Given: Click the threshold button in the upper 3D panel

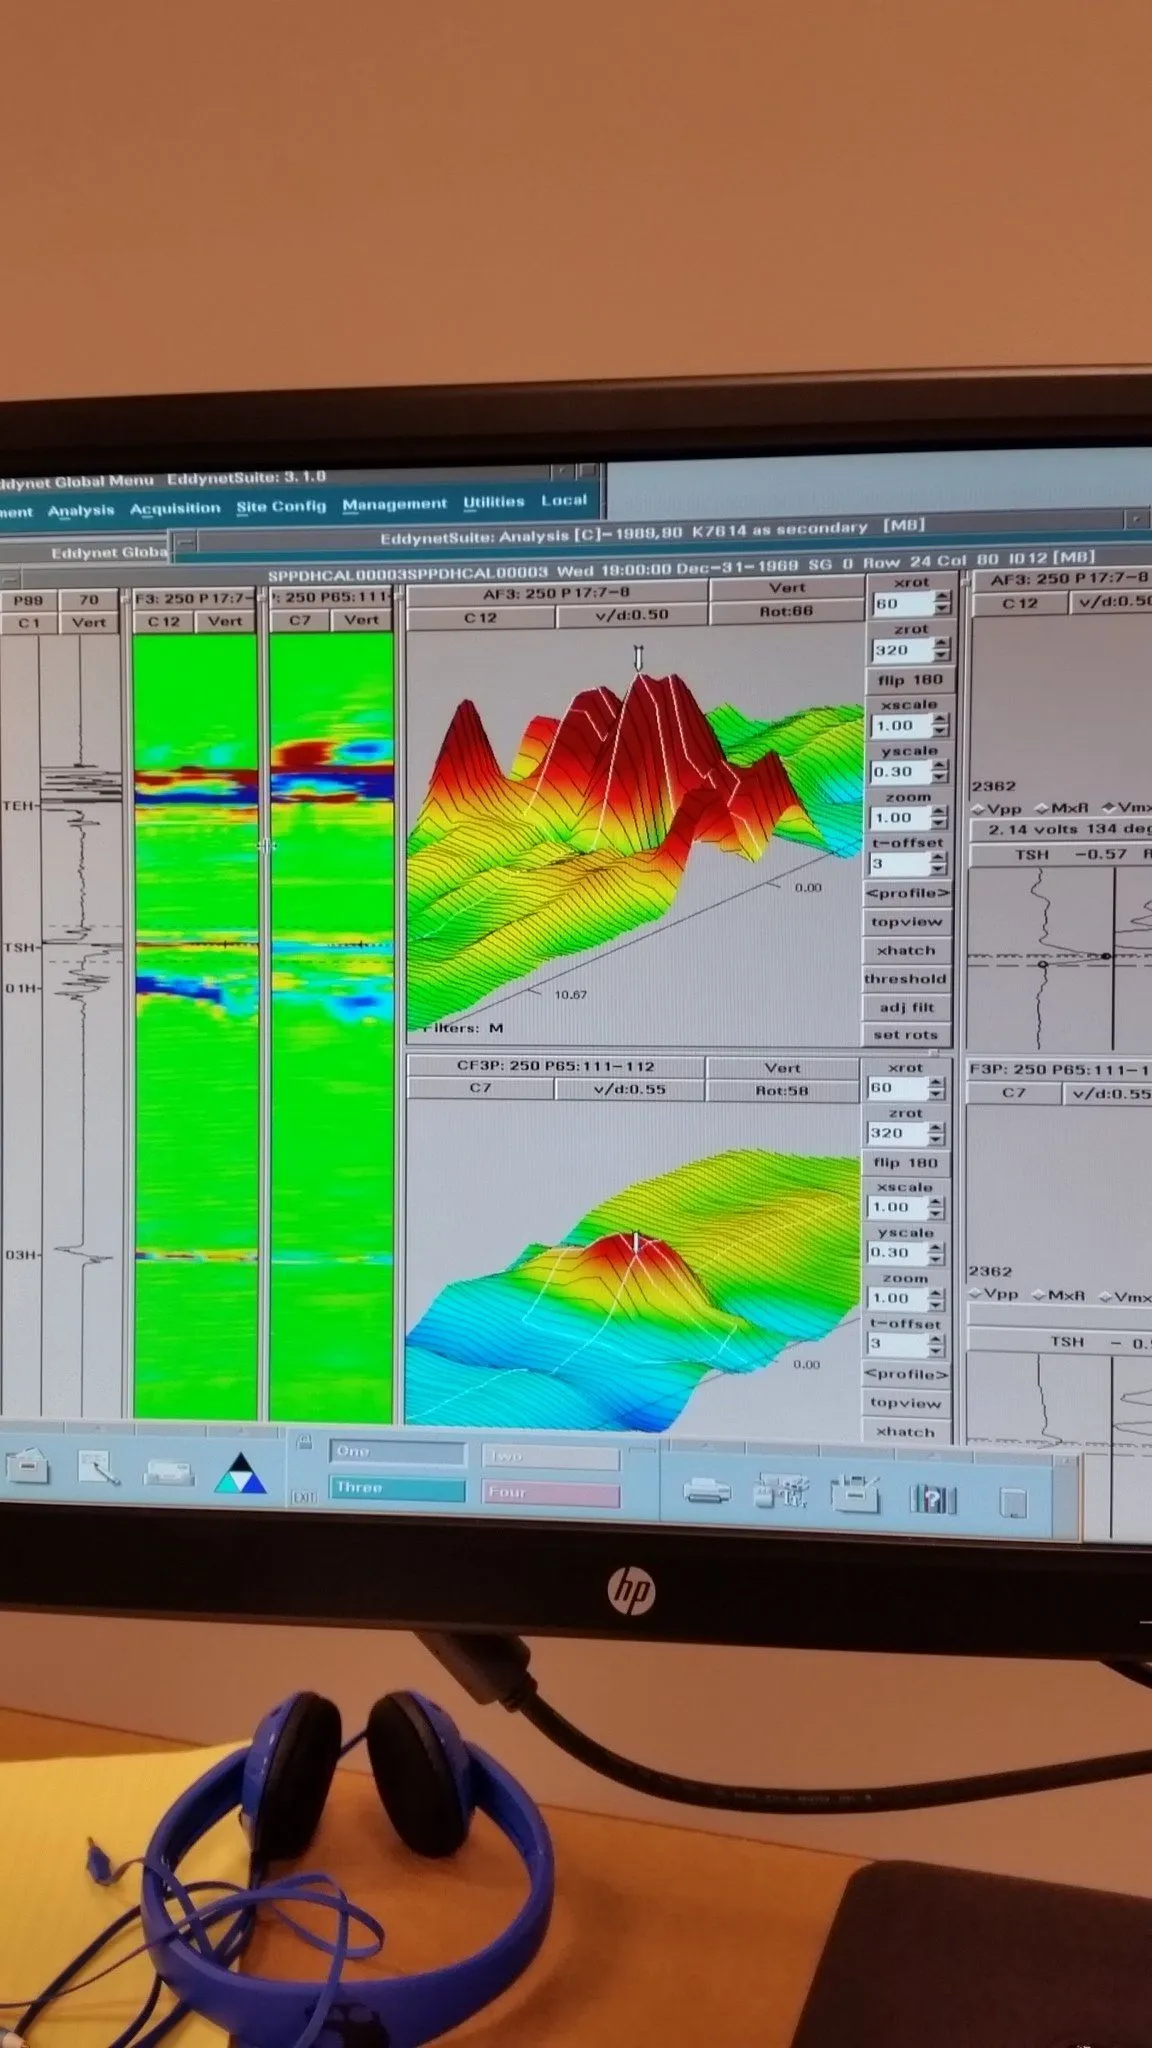Looking at the screenshot, I should [906, 979].
